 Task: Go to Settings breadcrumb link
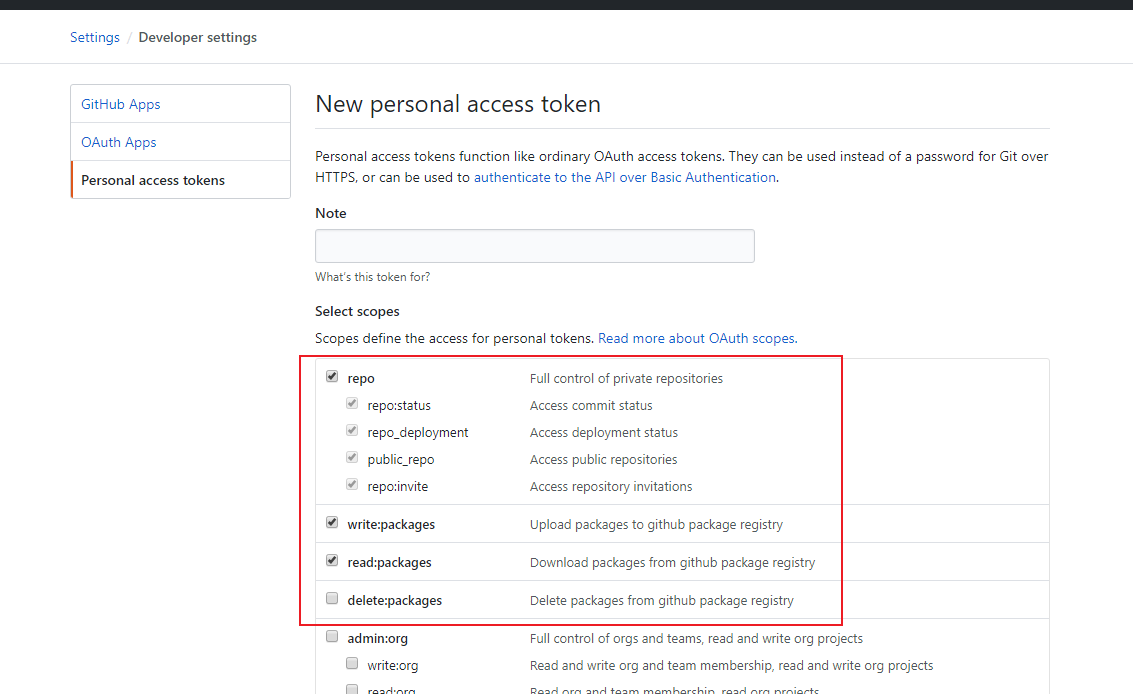95,37
